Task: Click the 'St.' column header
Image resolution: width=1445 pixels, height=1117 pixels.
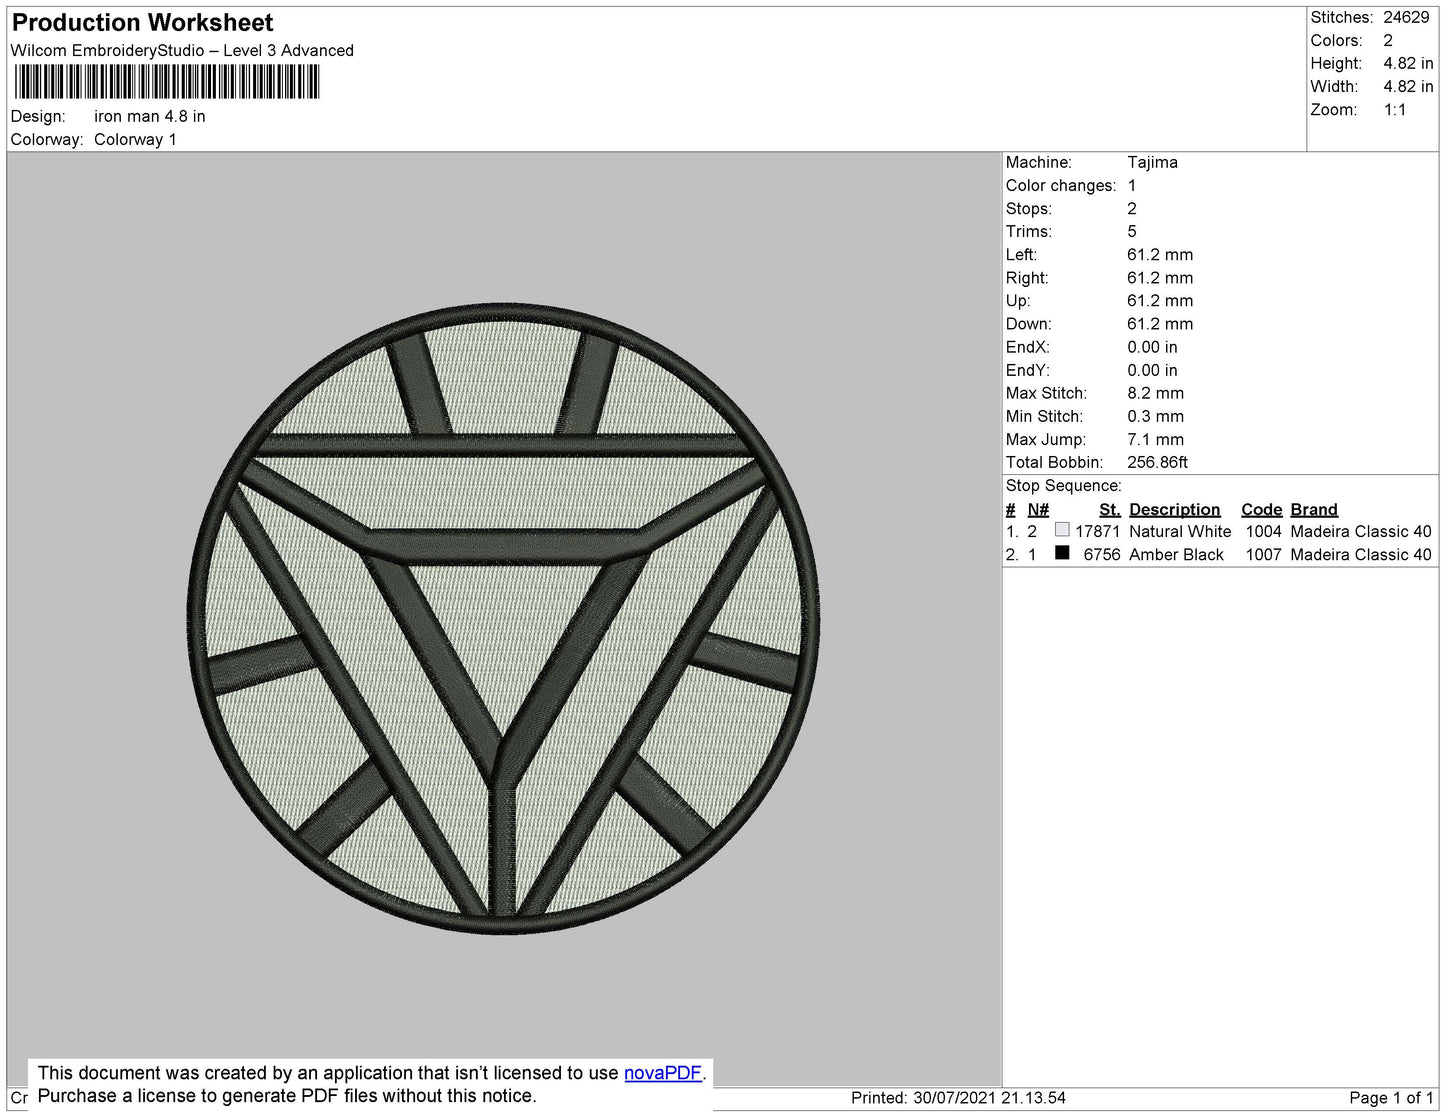Action: pos(1109,509)
